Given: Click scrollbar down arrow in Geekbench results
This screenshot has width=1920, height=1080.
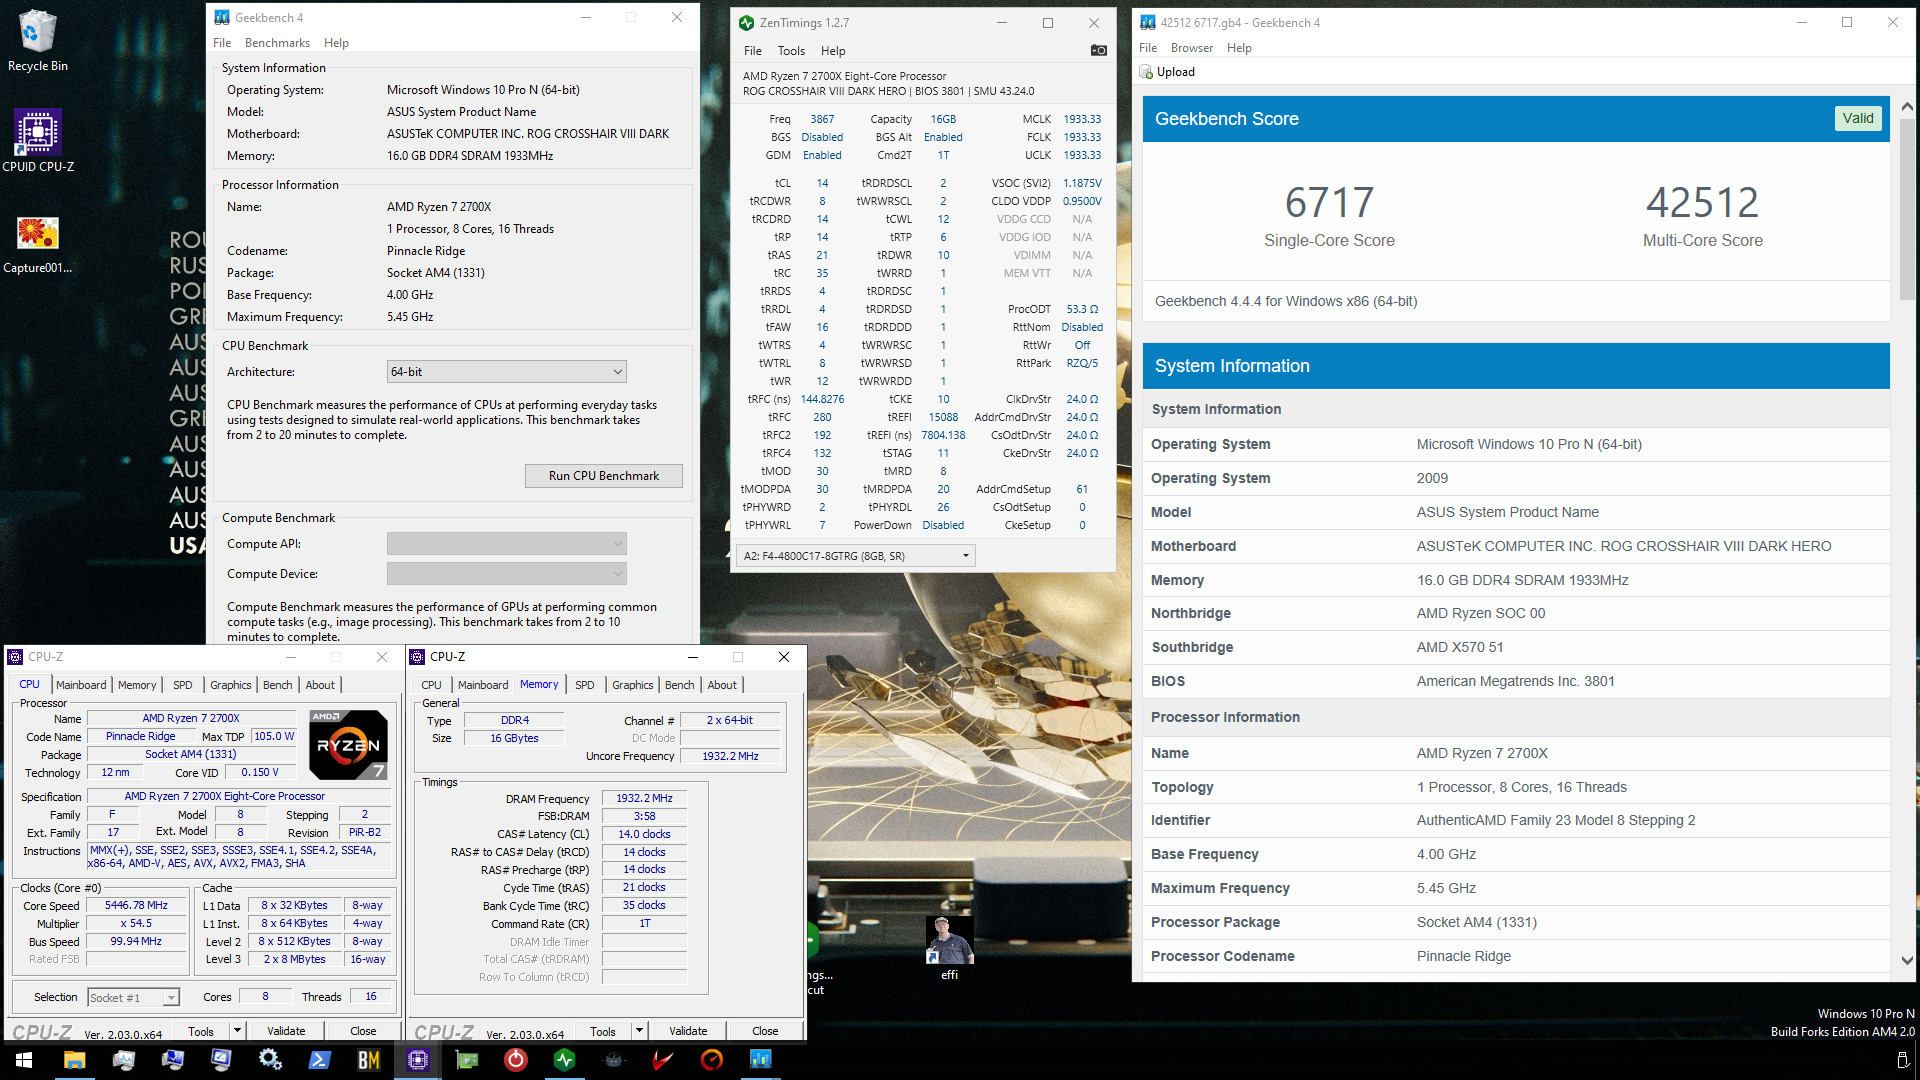Looking at the screenshot, I should click(x=1907, y=960).
